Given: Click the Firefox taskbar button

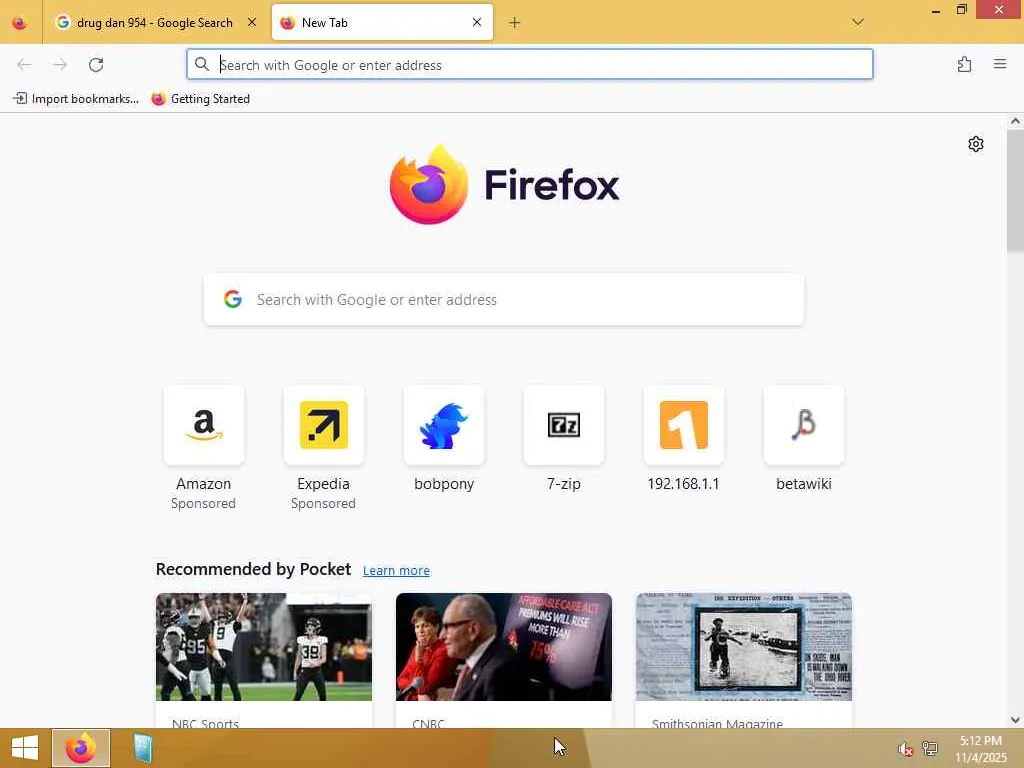Looking at the screenshot, I should (81, 748).
